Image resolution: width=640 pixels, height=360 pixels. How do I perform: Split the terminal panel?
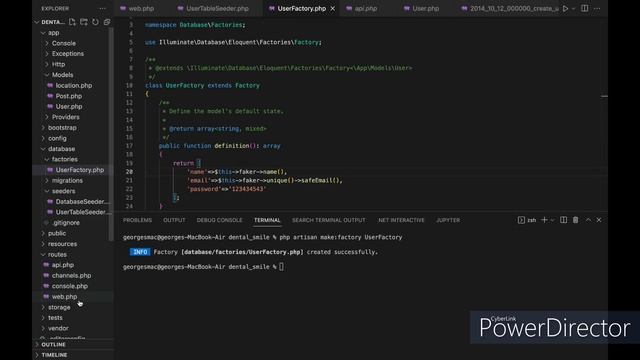563,220
